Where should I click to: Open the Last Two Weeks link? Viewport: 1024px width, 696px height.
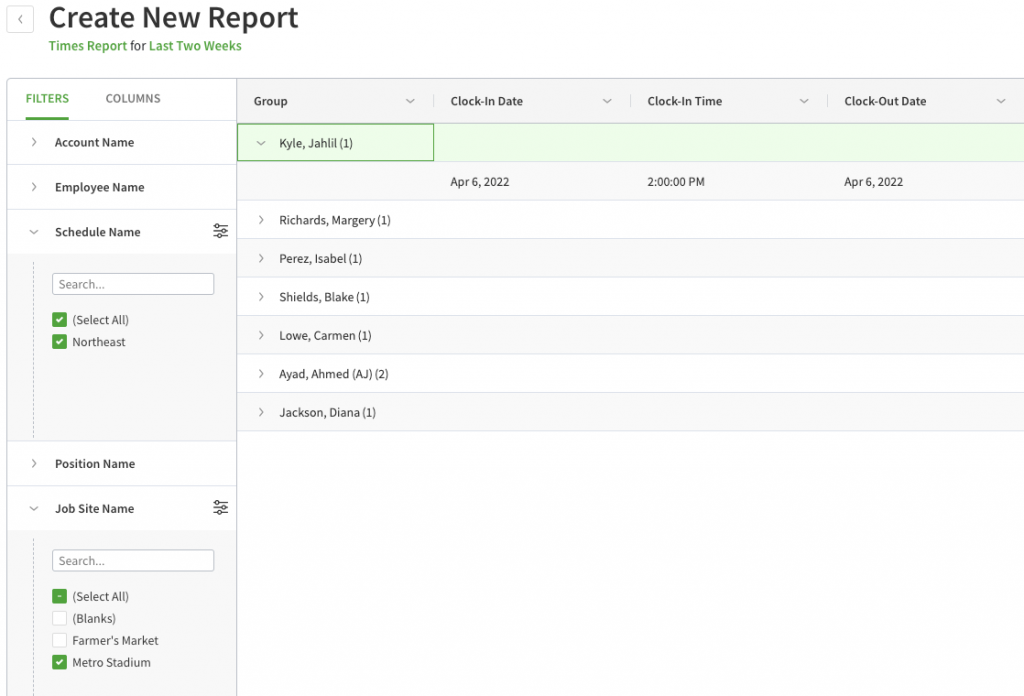tap(194, 46)
